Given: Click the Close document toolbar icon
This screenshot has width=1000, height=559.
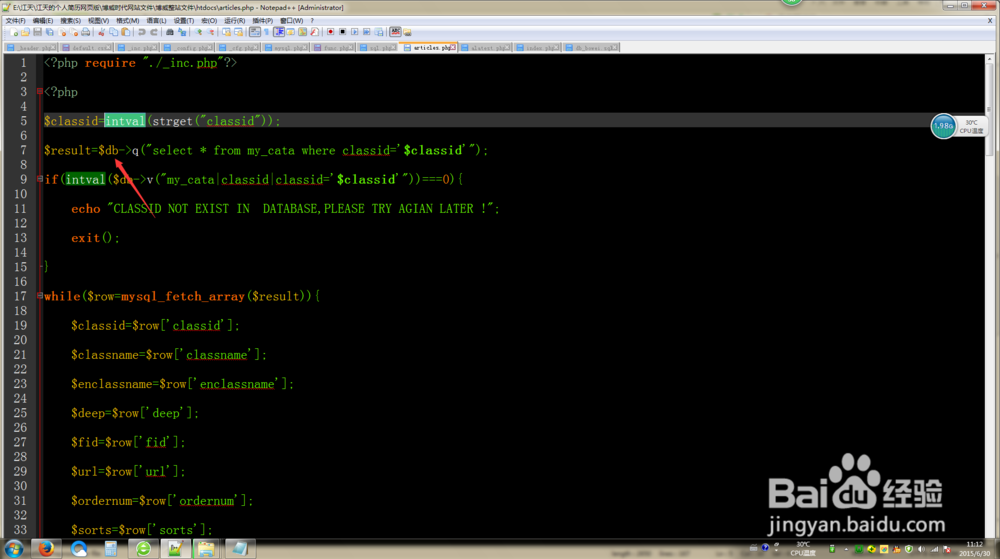Looking at the screenshot, I should pos(62,32).
